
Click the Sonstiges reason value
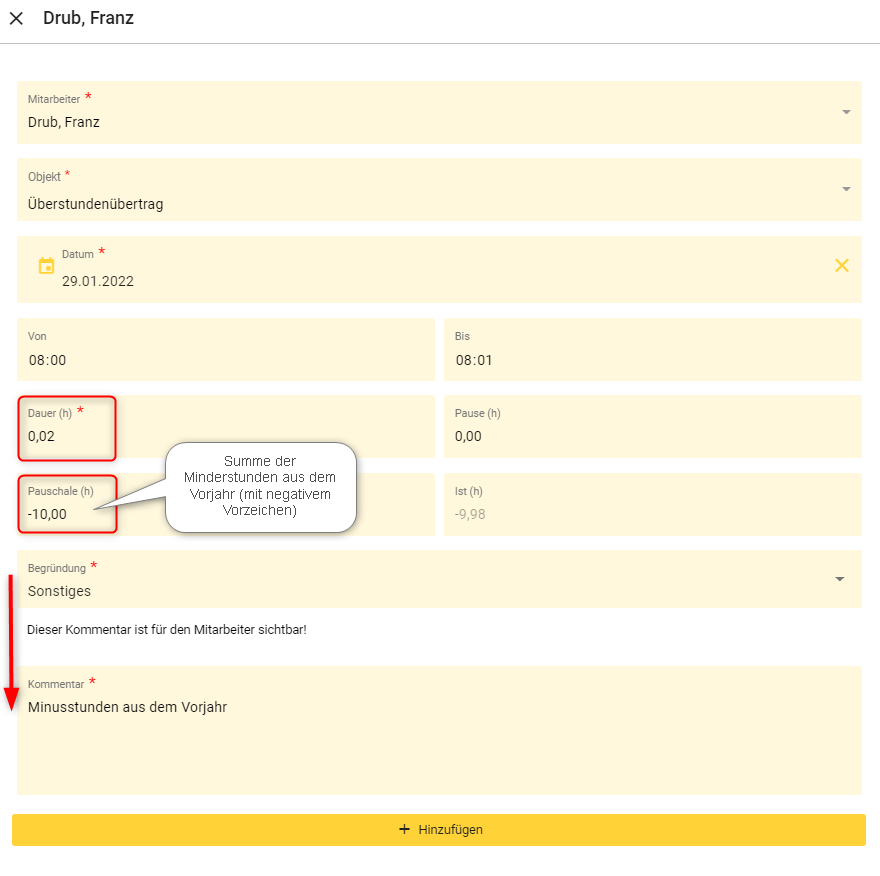60,591
